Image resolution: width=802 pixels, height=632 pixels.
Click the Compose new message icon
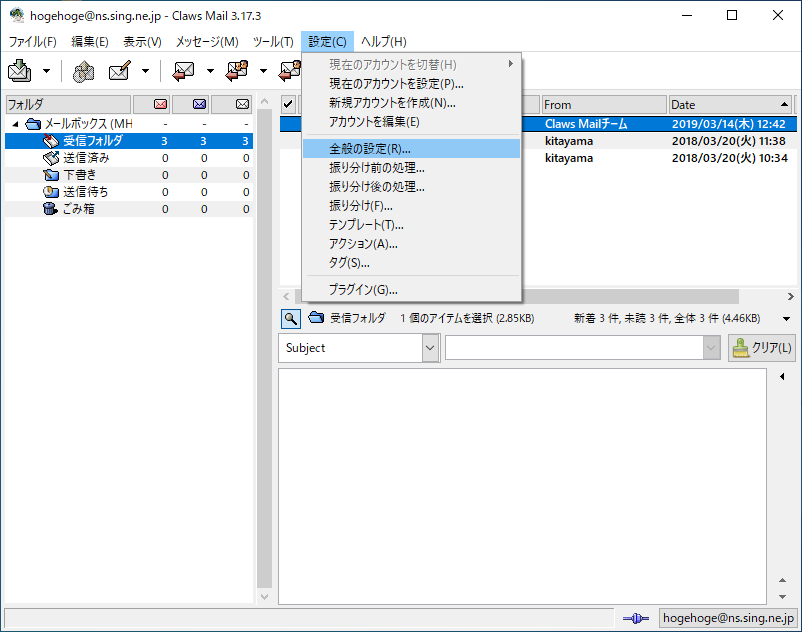tap(119, 71)
